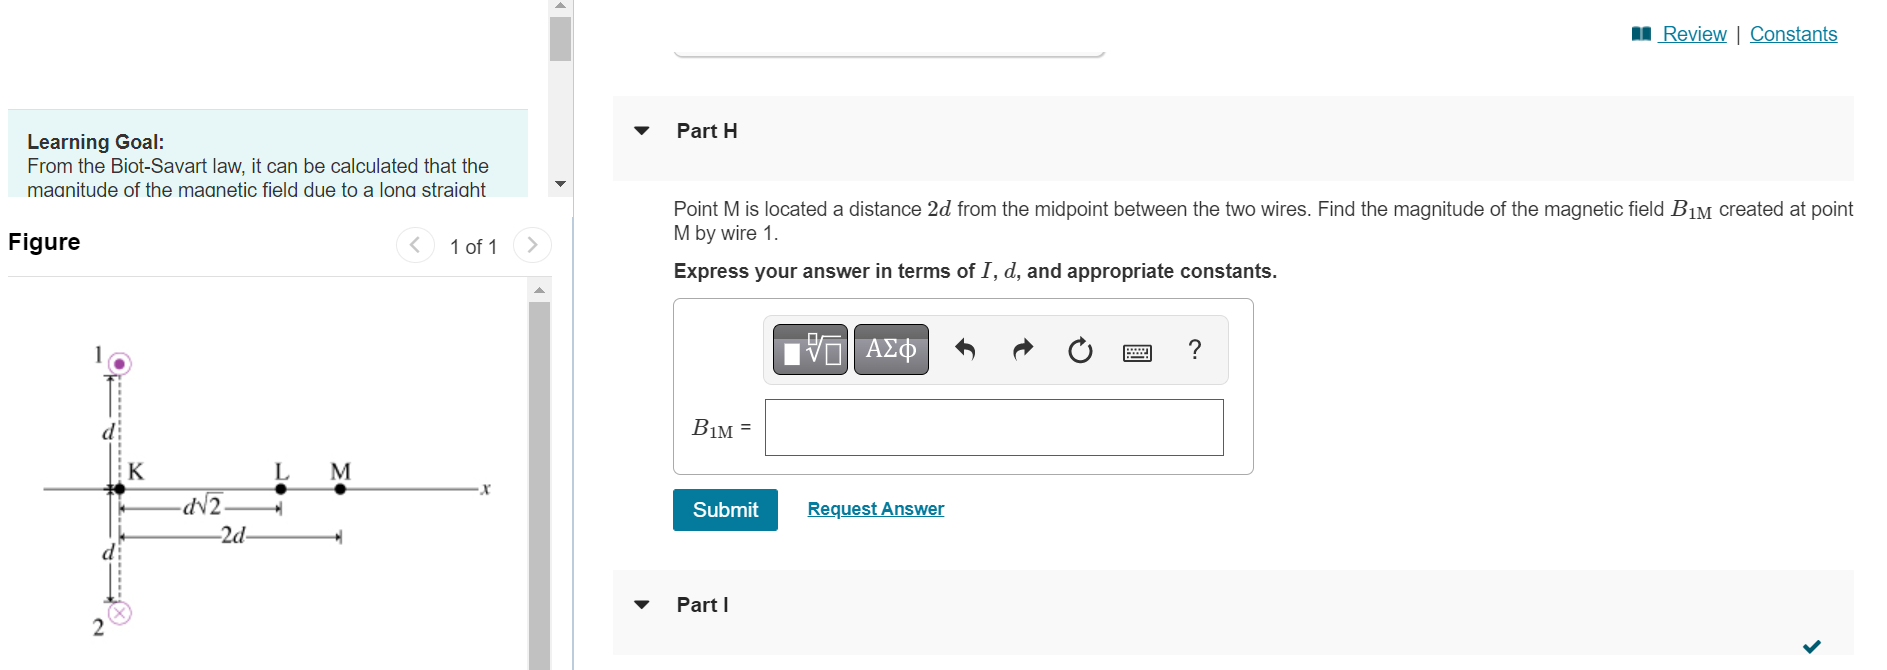Open the Review link

click(1694, 34)
